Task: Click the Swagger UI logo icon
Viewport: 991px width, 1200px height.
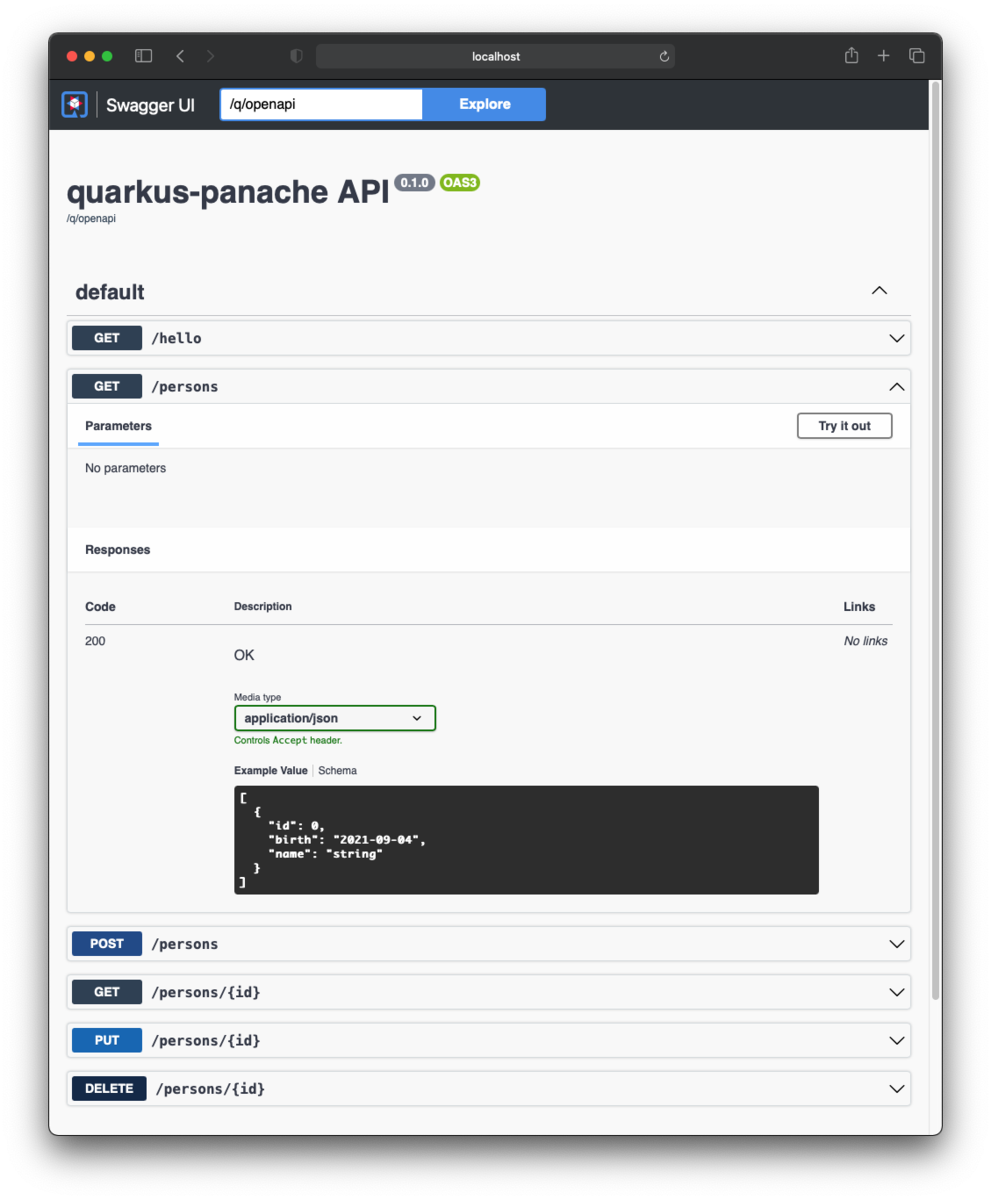Action: click(x=75, y=105)
